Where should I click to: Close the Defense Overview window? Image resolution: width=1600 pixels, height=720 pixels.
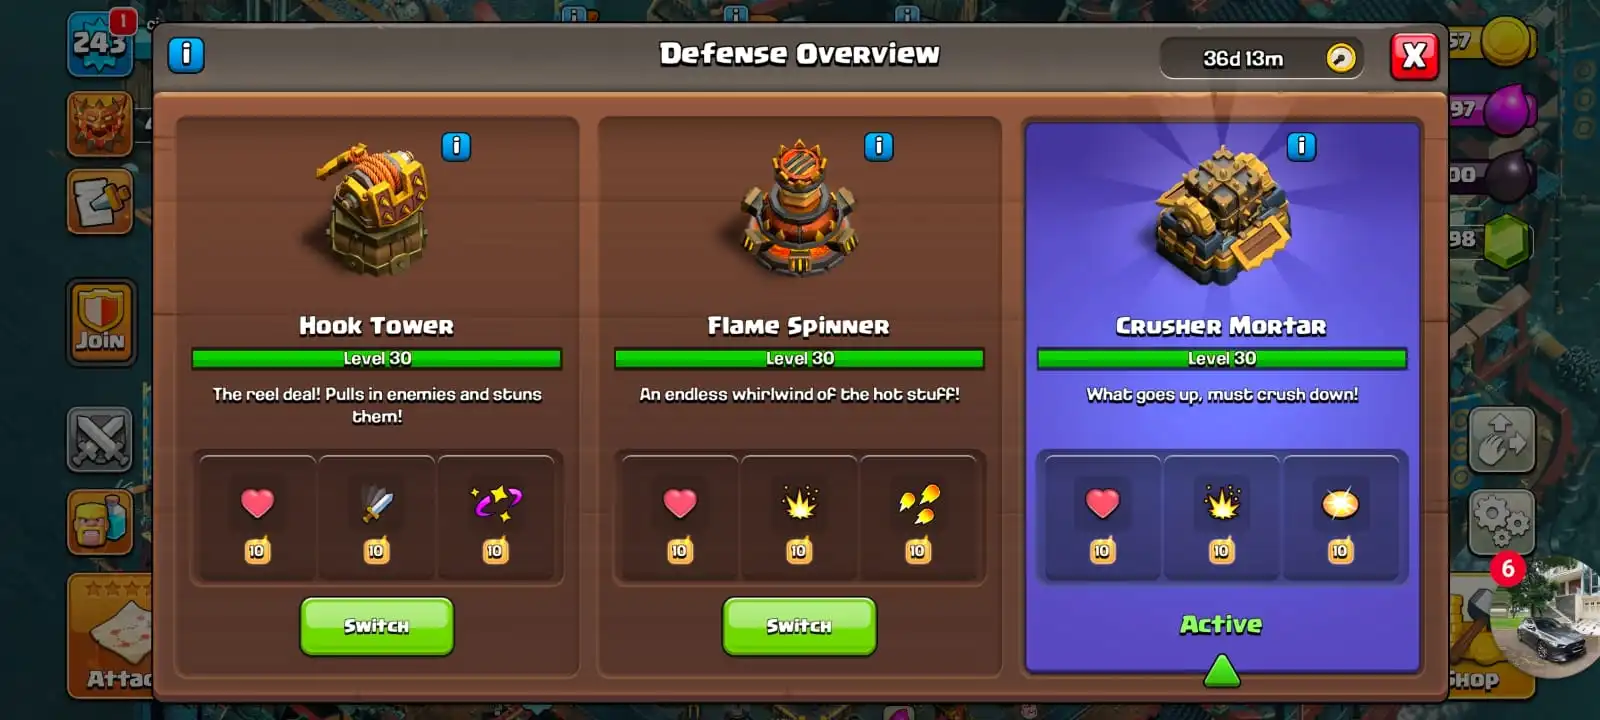[1414, 55]
